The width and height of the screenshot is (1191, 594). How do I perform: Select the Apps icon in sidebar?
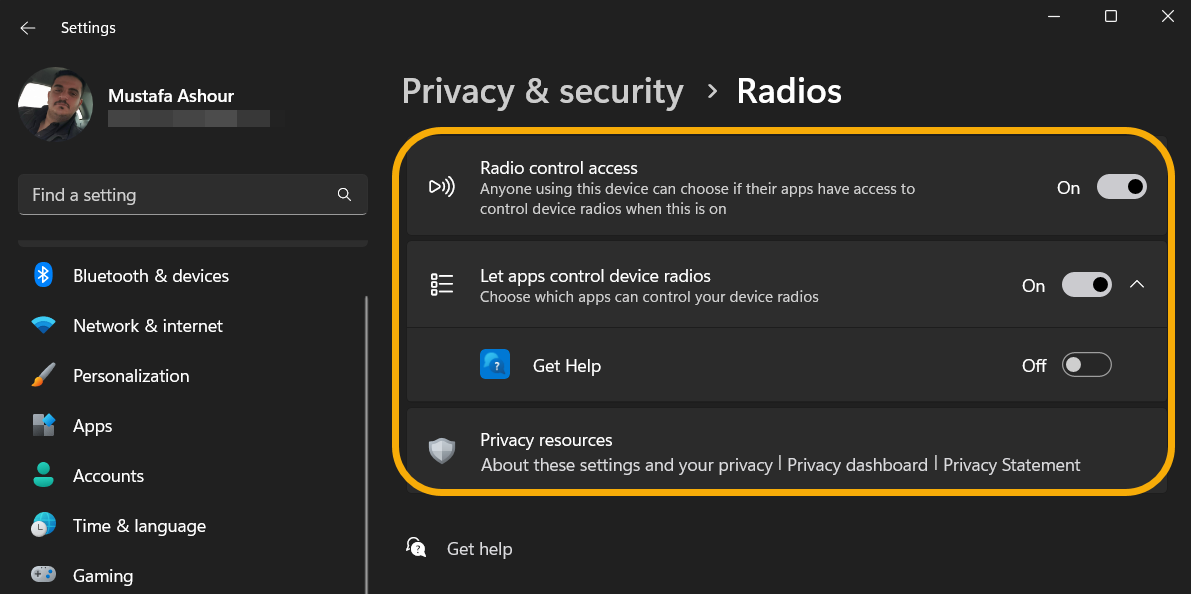(x=43, y=425)
